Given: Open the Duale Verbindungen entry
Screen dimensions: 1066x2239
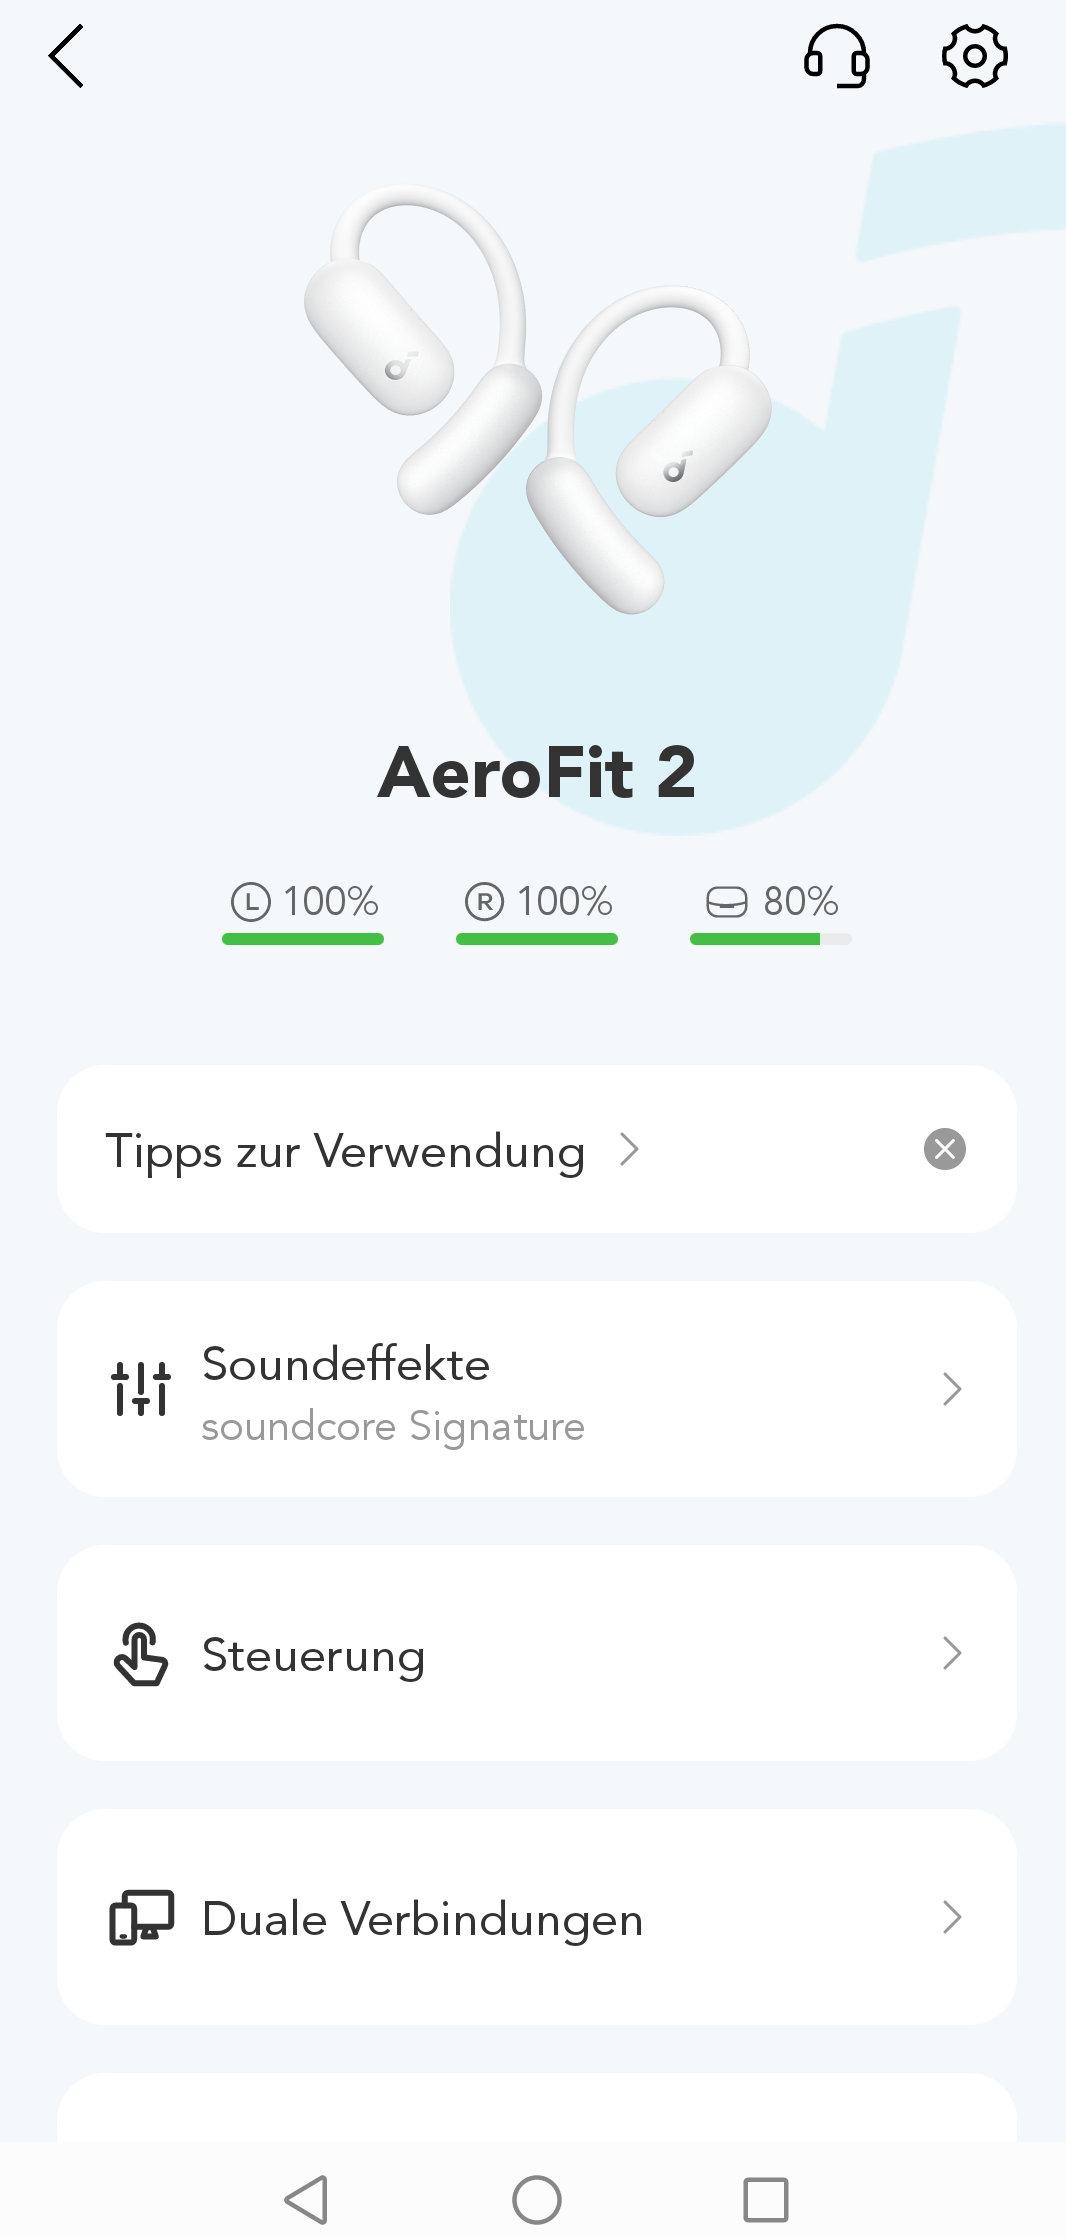Looking at the screenshot, I should pyautogui.click(x=422, y=1919).
